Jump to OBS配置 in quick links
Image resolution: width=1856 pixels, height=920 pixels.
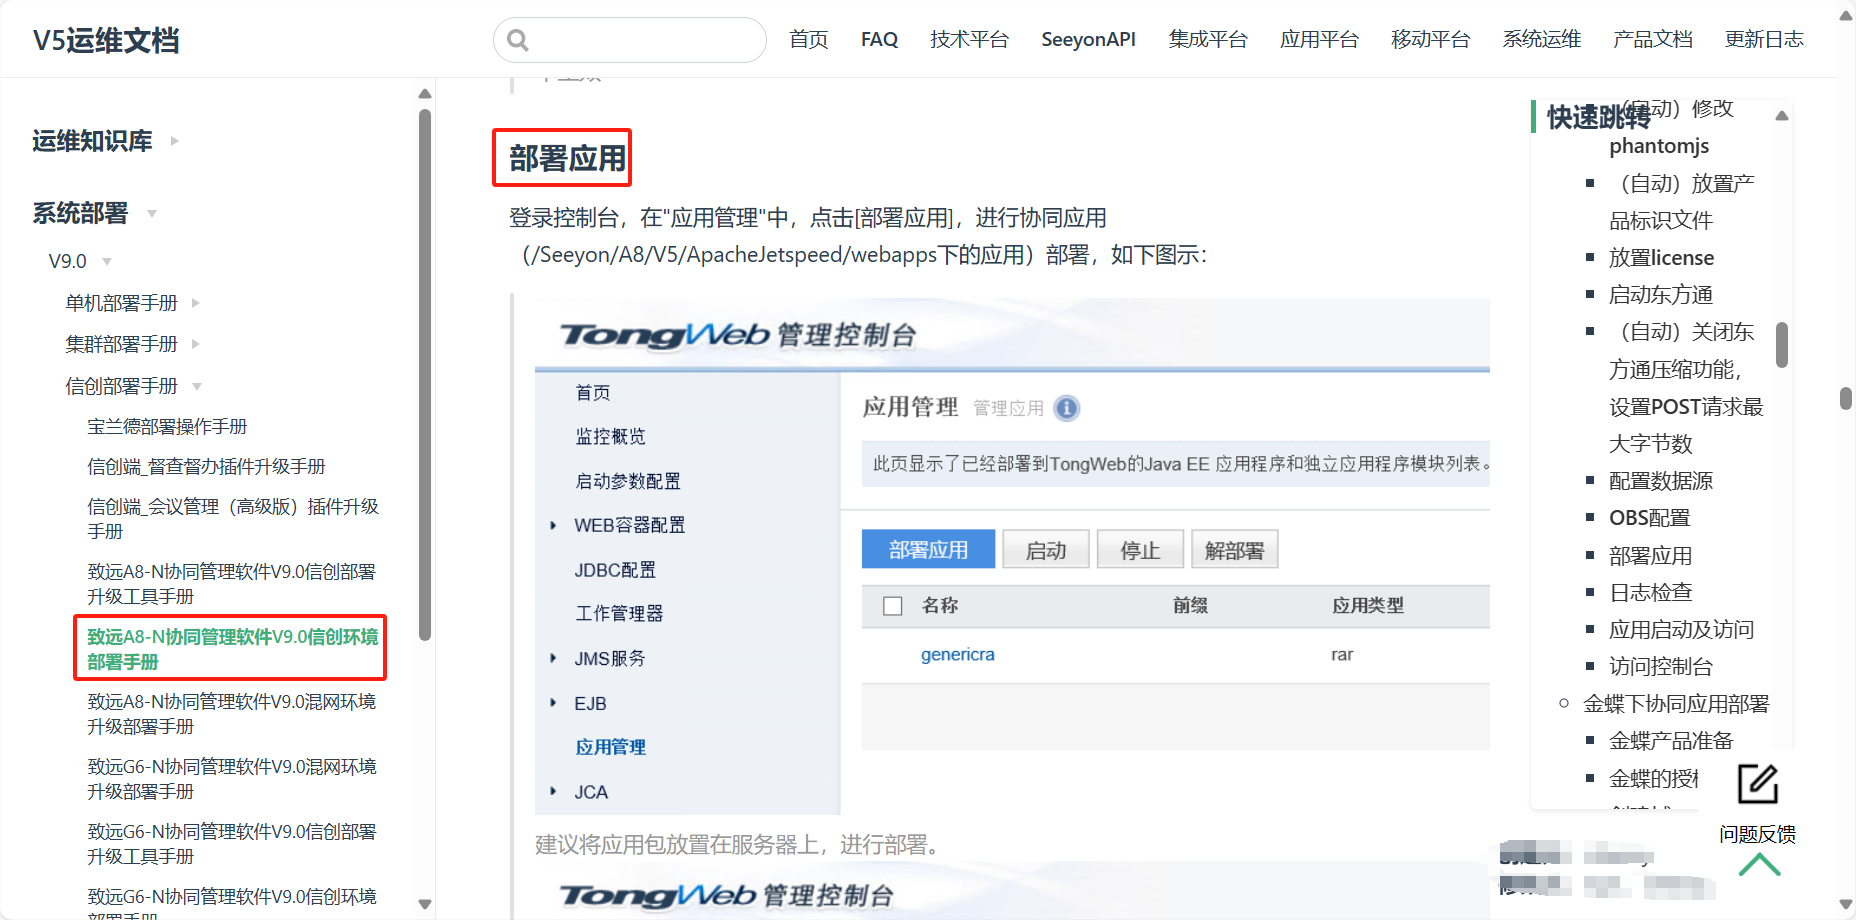tap(1649, 517)
